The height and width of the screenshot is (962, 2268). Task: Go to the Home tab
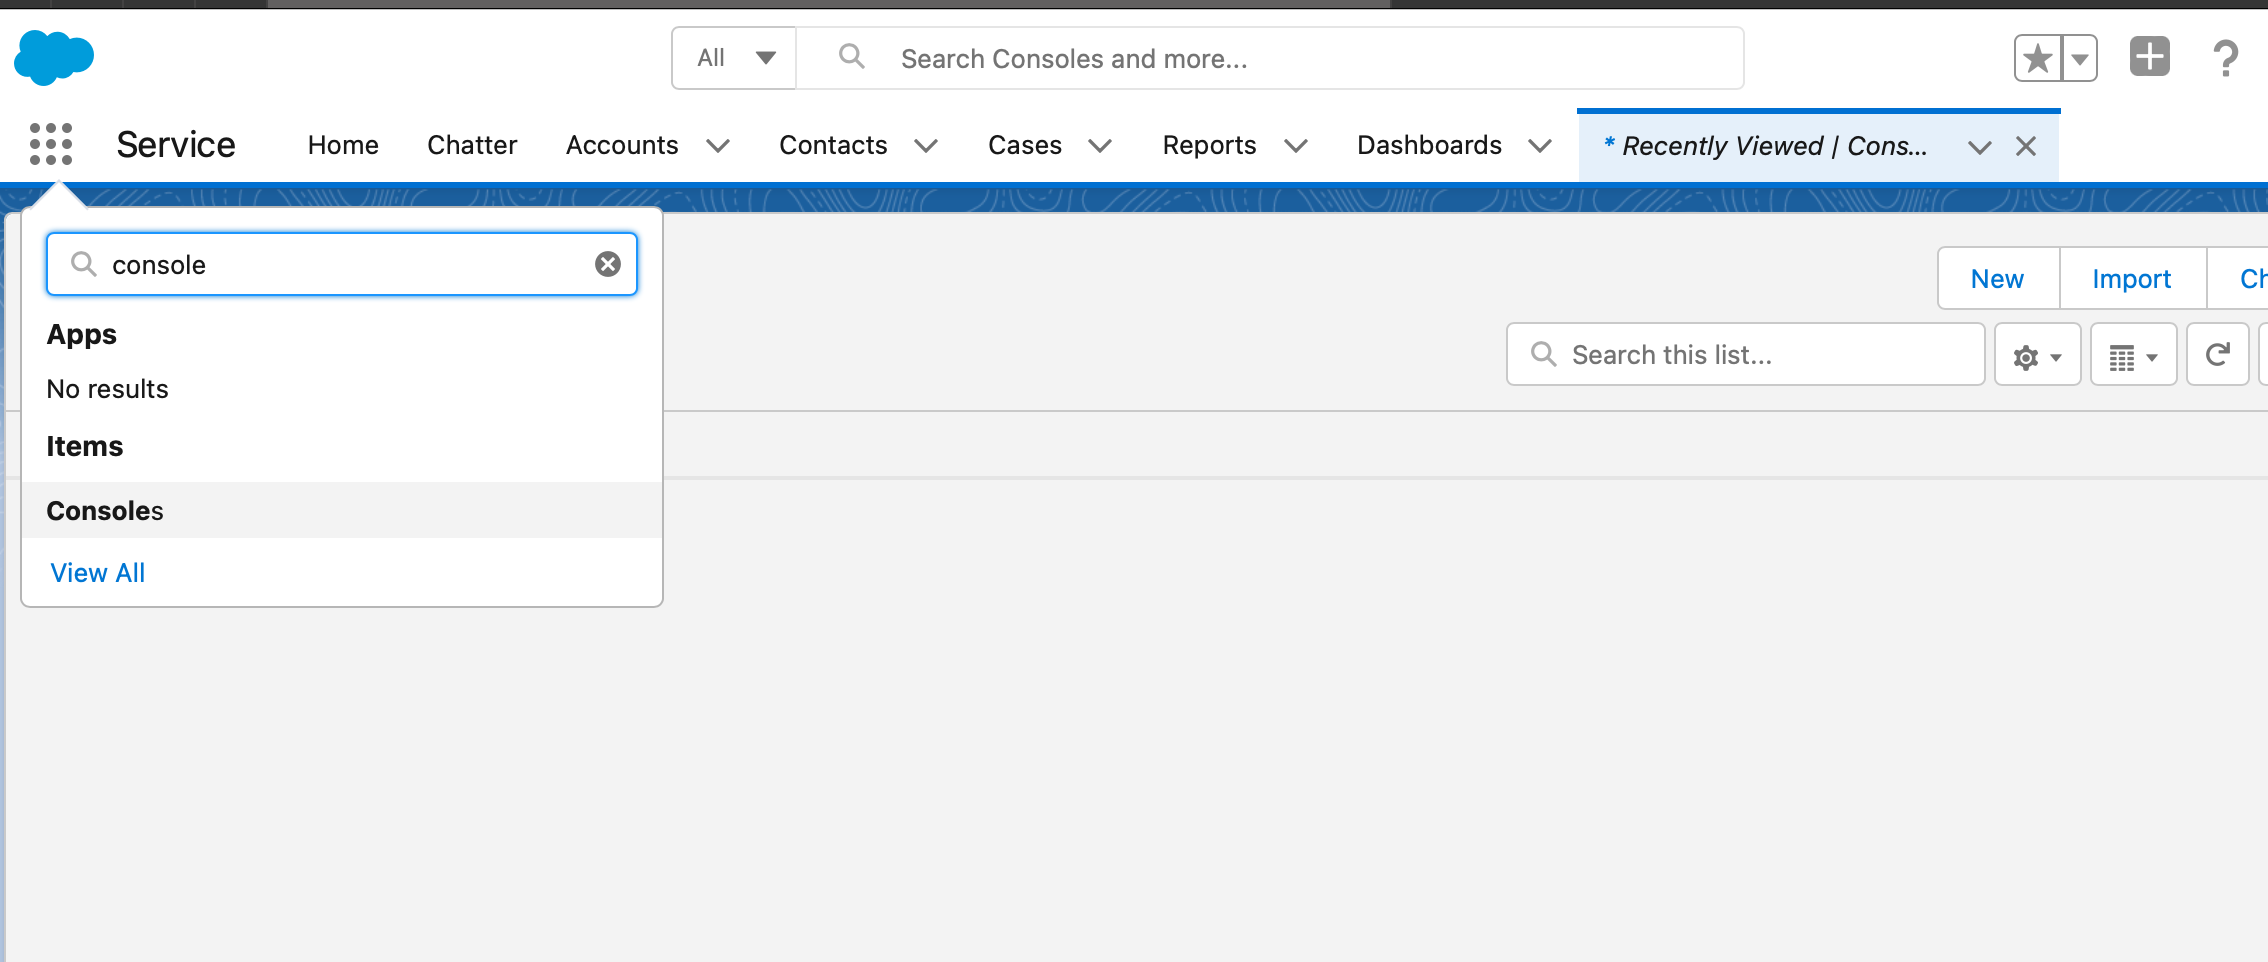coord(343,145)
